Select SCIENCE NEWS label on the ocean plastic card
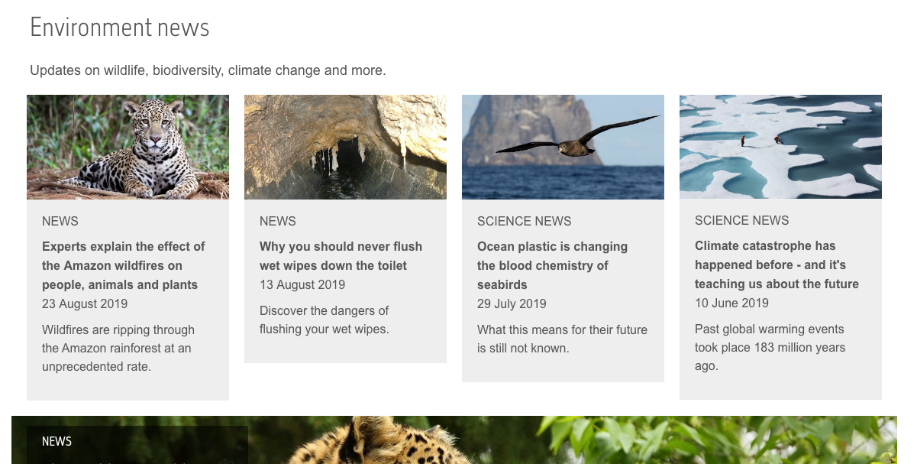Viewport: 917px width, 464px height. click(x=524, y=221)
